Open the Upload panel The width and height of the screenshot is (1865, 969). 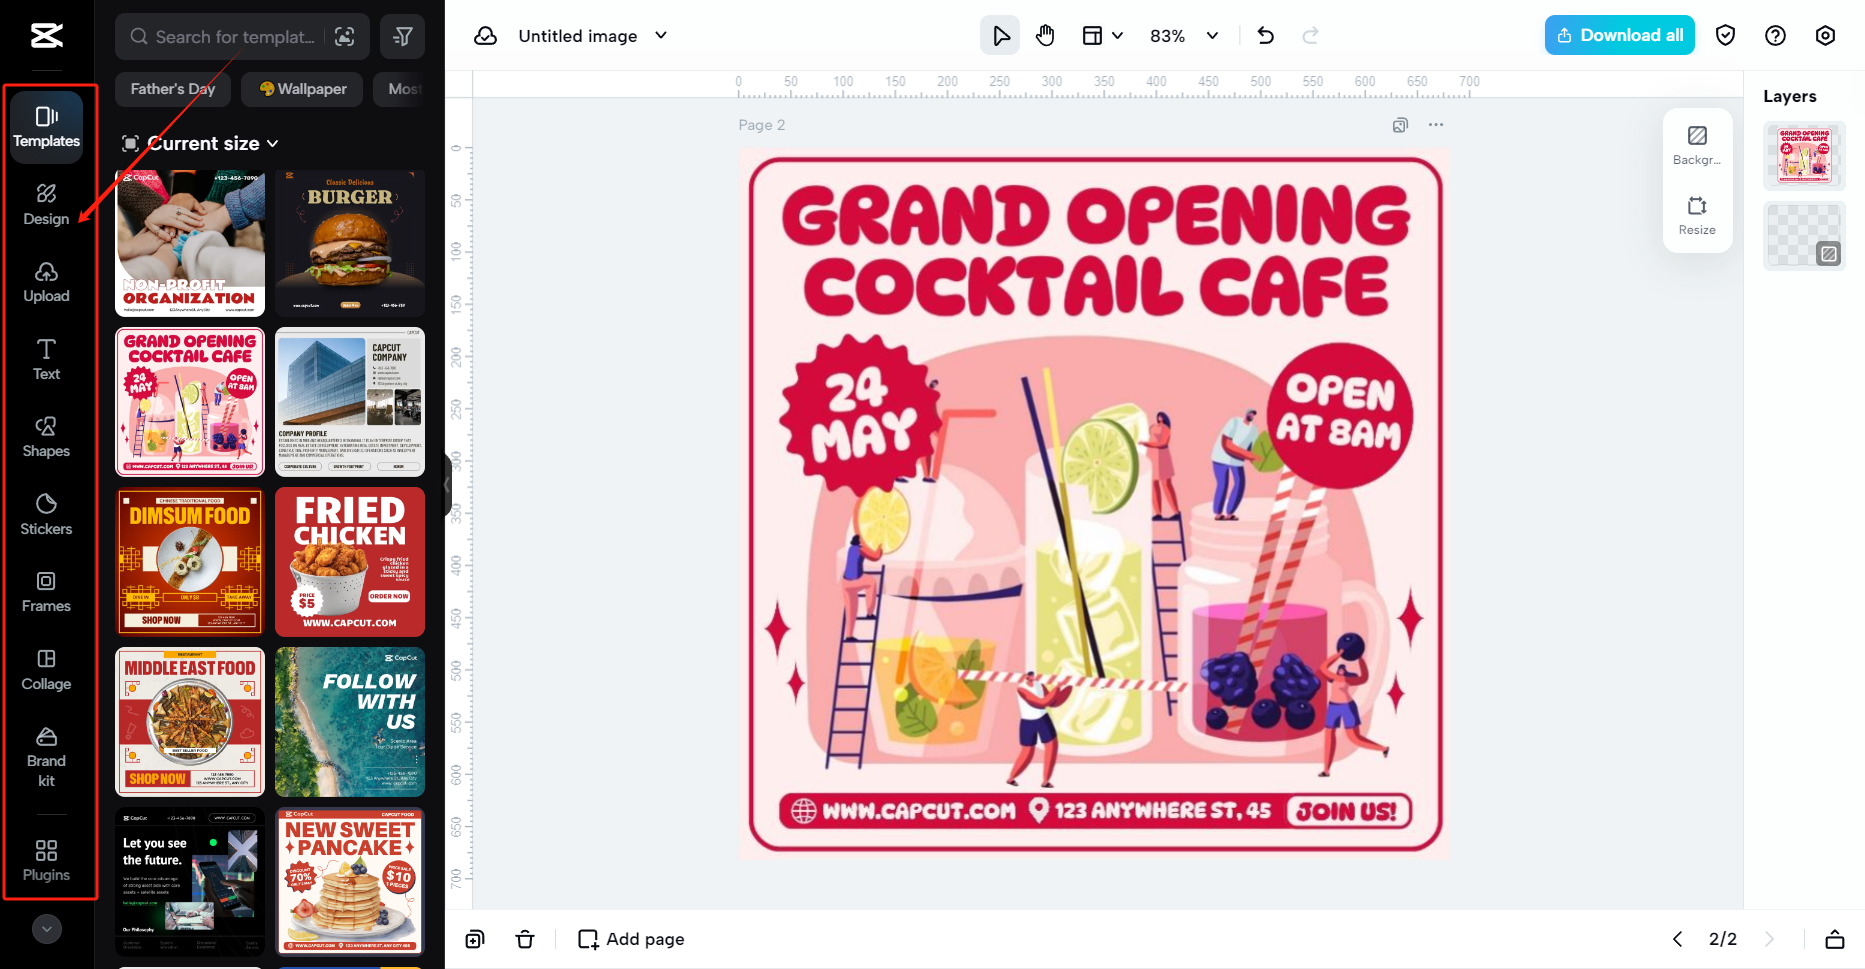click(46, 282)
